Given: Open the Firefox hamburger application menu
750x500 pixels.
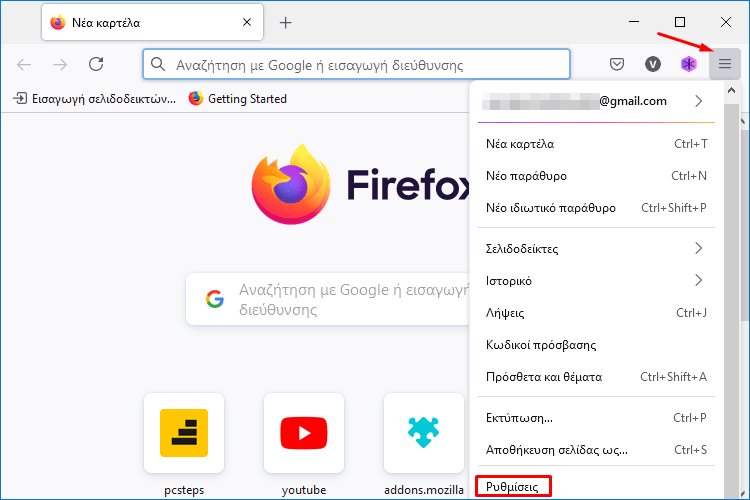Looking at the screenshot, I should (x=725, y=64).
